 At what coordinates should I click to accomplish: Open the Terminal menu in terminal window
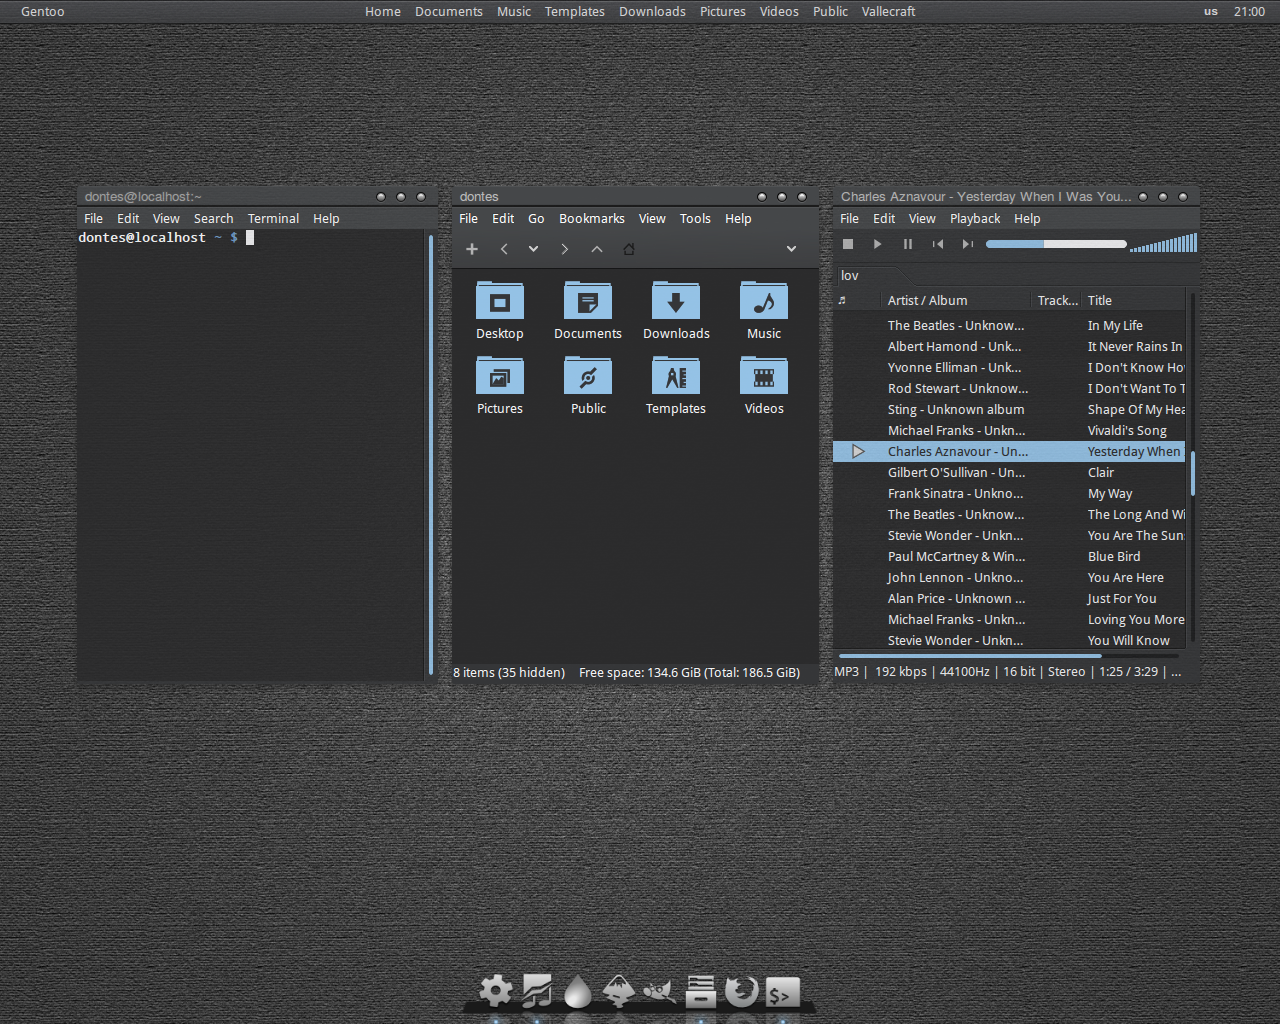(273, 218)
